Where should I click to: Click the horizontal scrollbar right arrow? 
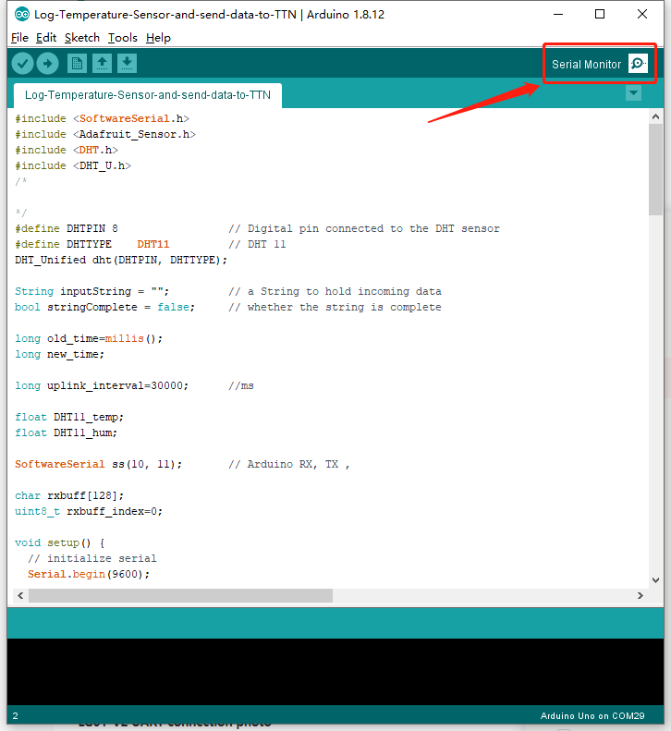640,595
